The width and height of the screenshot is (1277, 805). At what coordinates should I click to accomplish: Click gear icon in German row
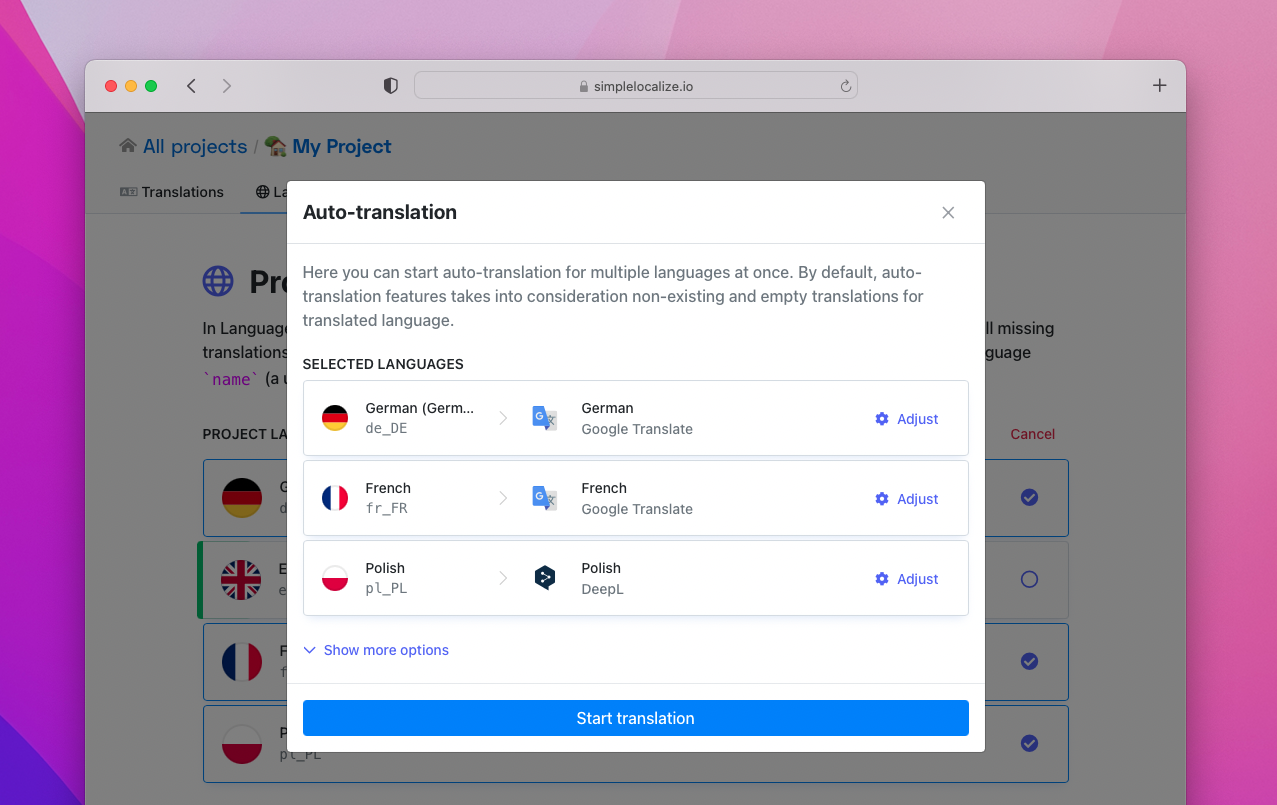click(882, 419)
